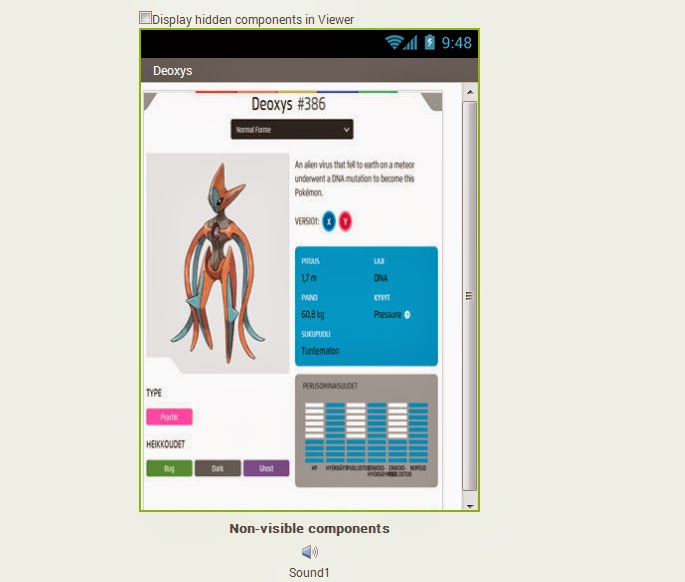
Task: Click the Wi-Fi status icon
Action: (394, 42)
